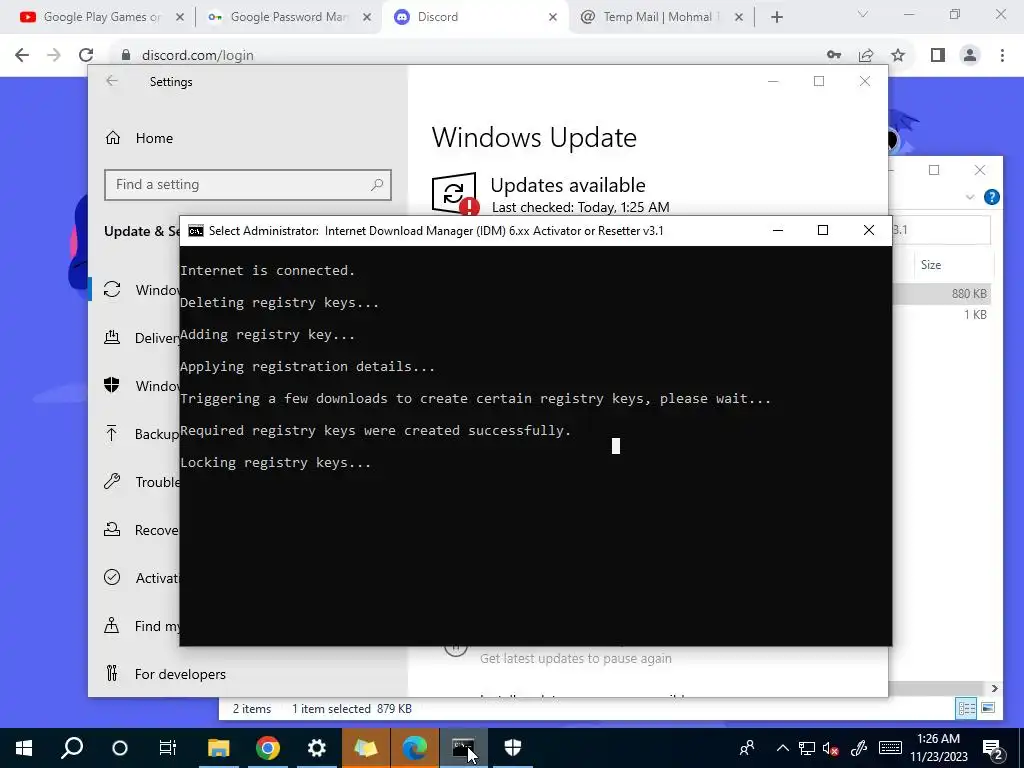
Task: Go back in Chrome browser
Action: pos(22,55)
